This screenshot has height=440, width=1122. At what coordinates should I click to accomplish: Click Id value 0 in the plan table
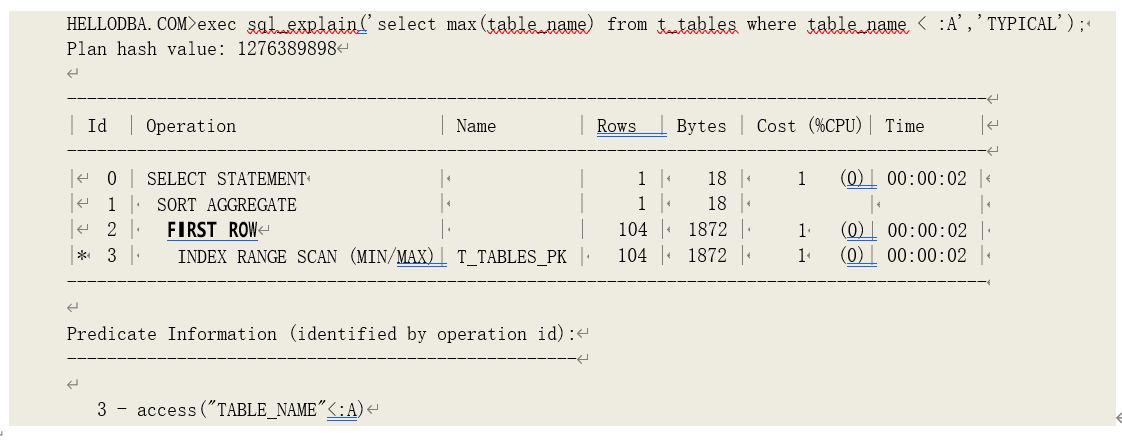coord(112,179)
